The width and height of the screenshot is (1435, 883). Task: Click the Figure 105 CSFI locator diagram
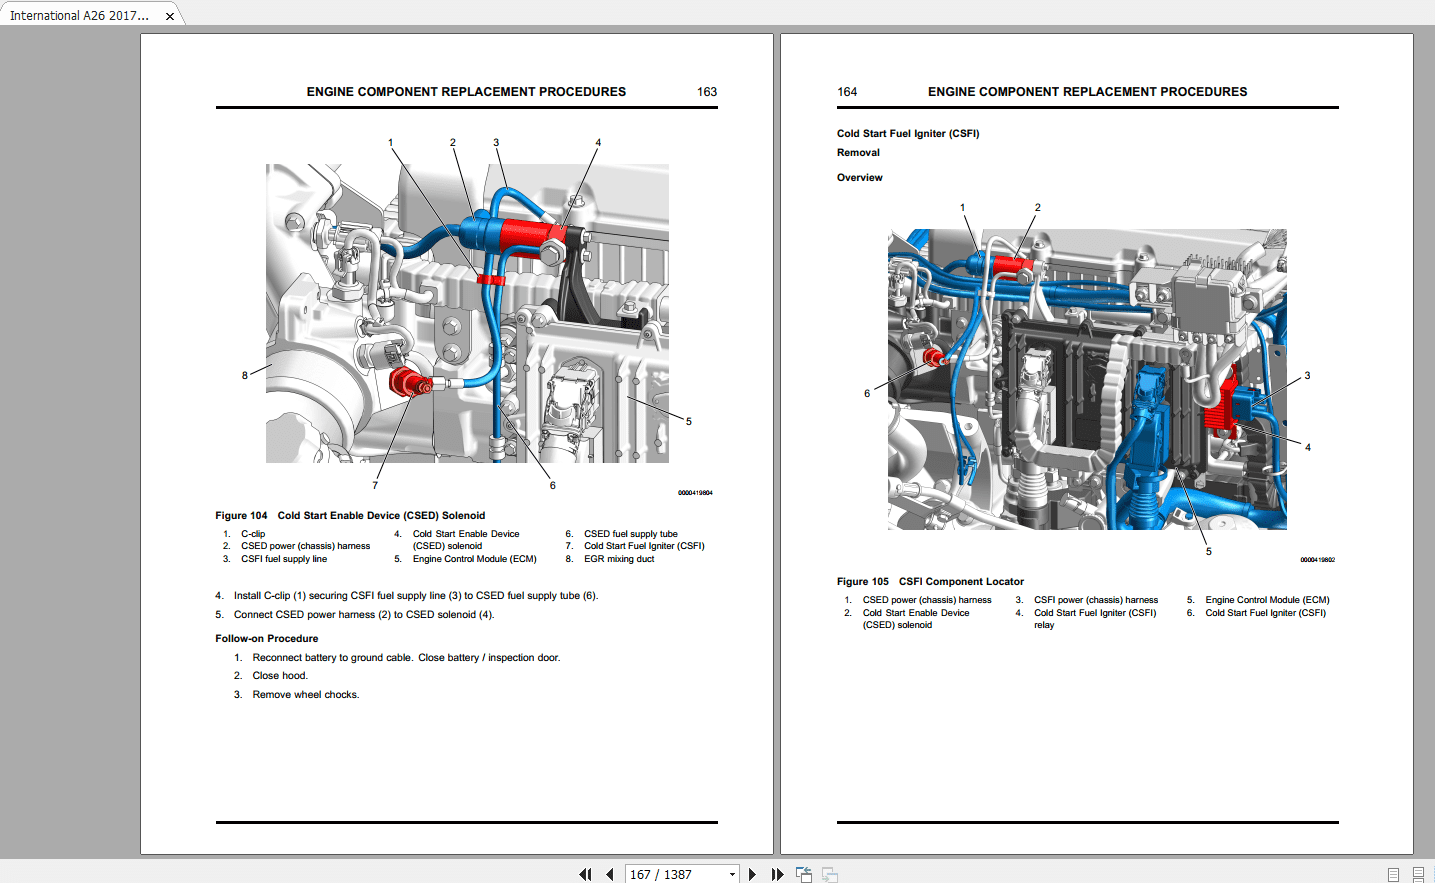[x=1087, y=379]
